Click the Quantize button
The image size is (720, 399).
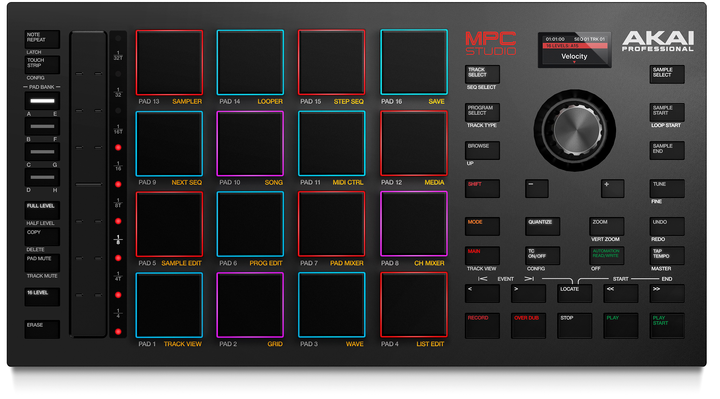542,226
